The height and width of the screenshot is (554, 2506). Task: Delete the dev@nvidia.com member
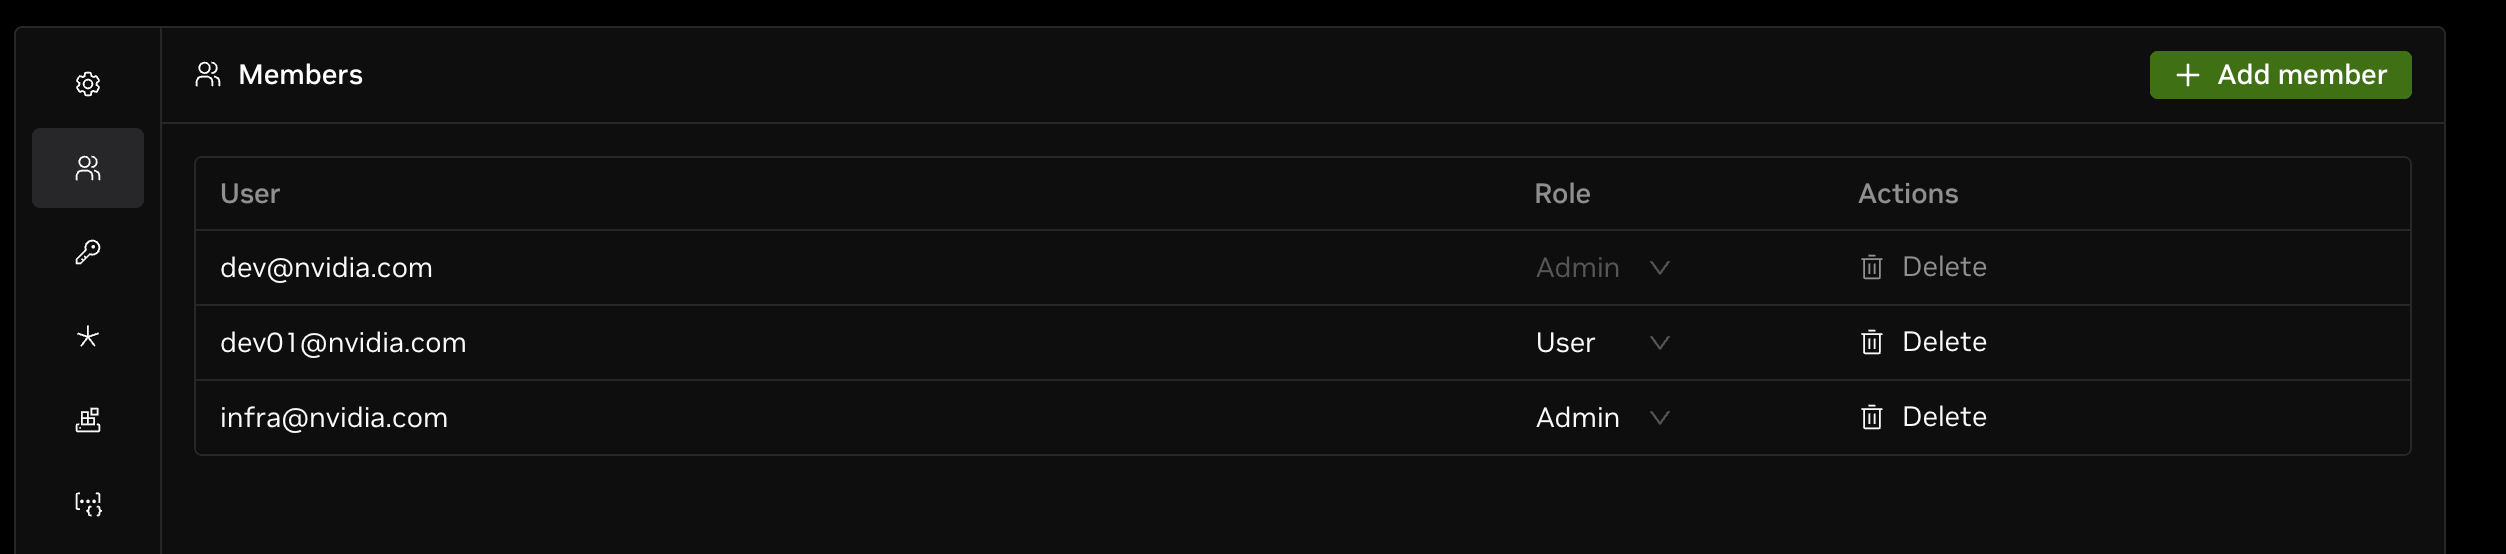pyautogui.click(x=1923, y=267)
